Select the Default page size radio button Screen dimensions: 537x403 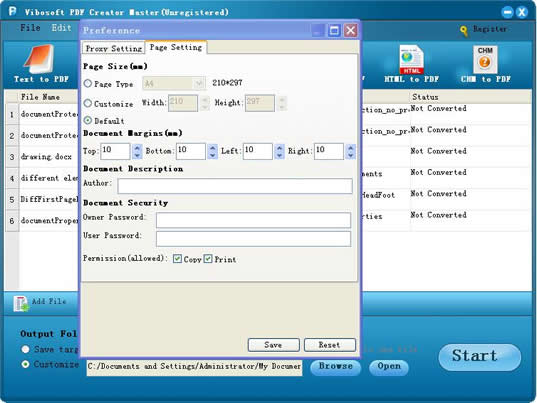[88, 120]
